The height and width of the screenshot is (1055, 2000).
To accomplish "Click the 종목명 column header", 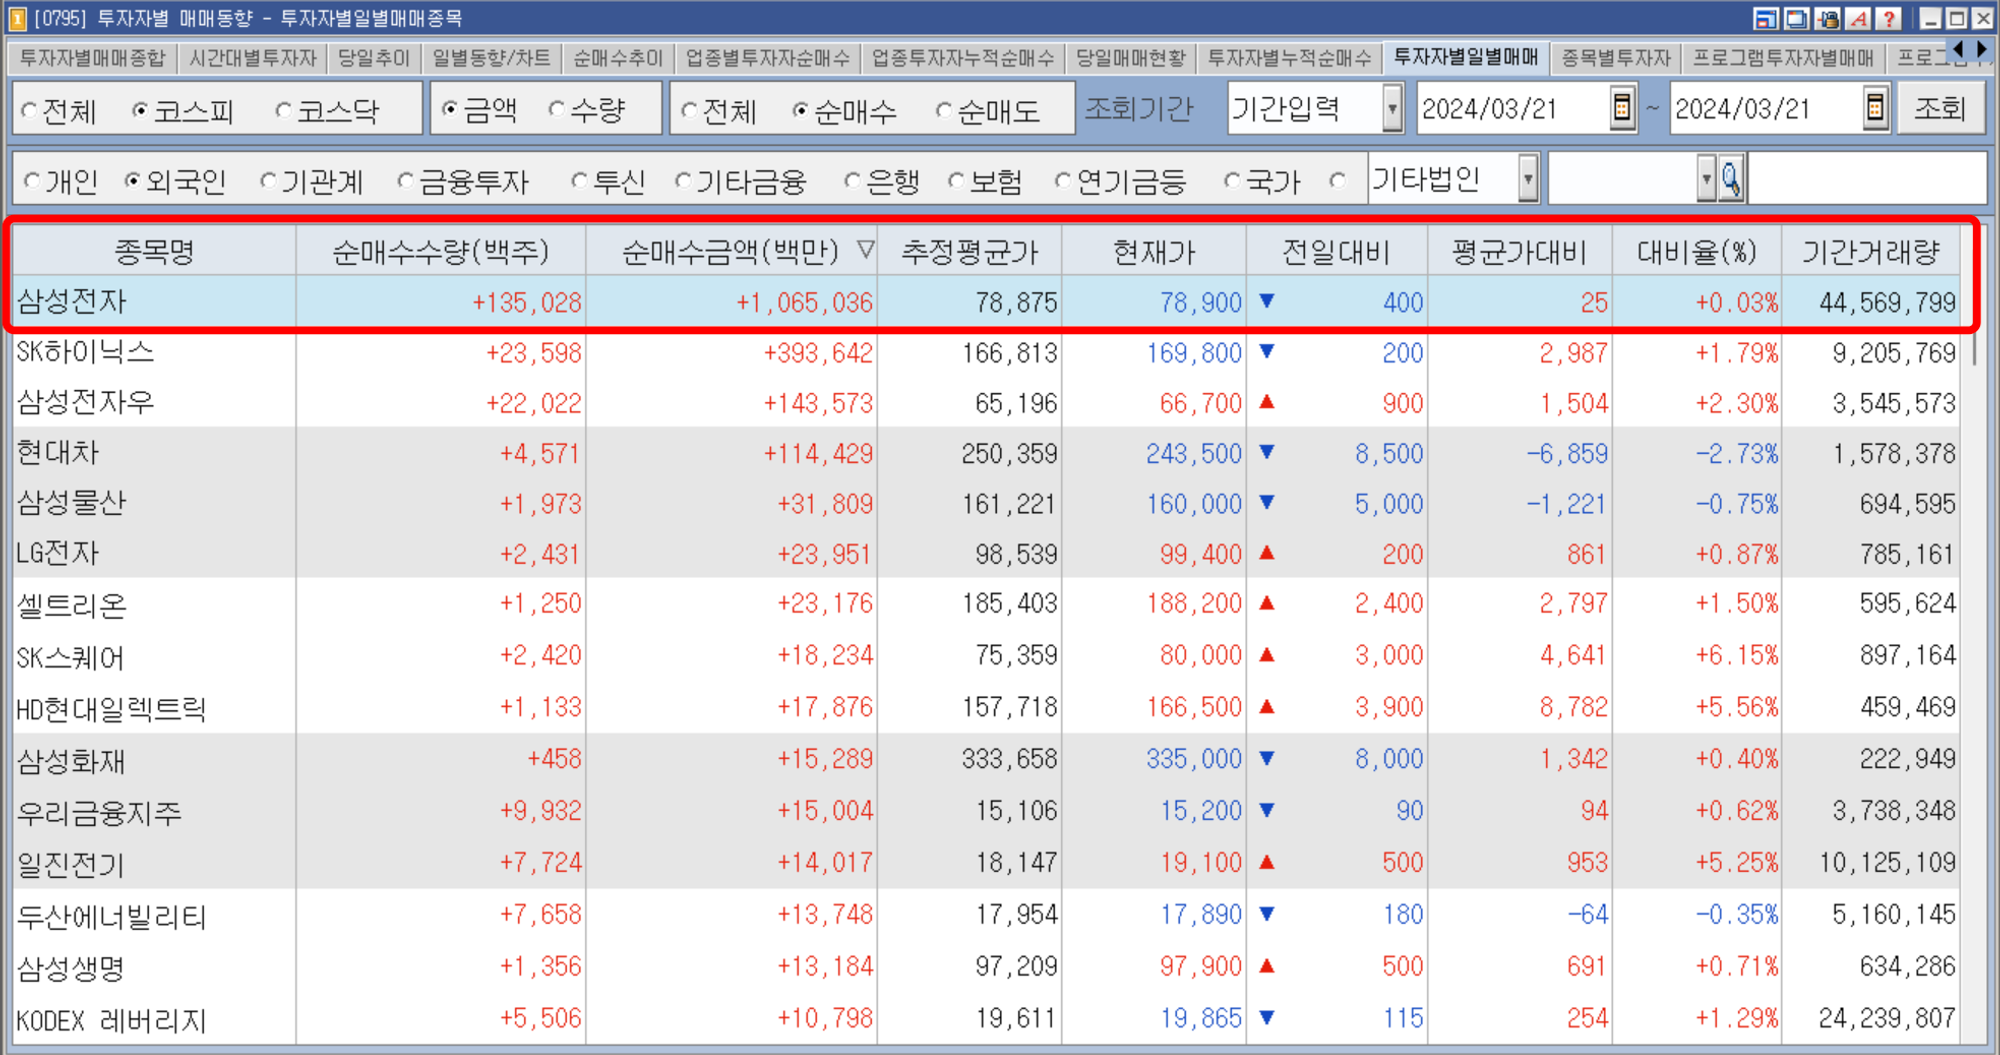I will point(154,251).
